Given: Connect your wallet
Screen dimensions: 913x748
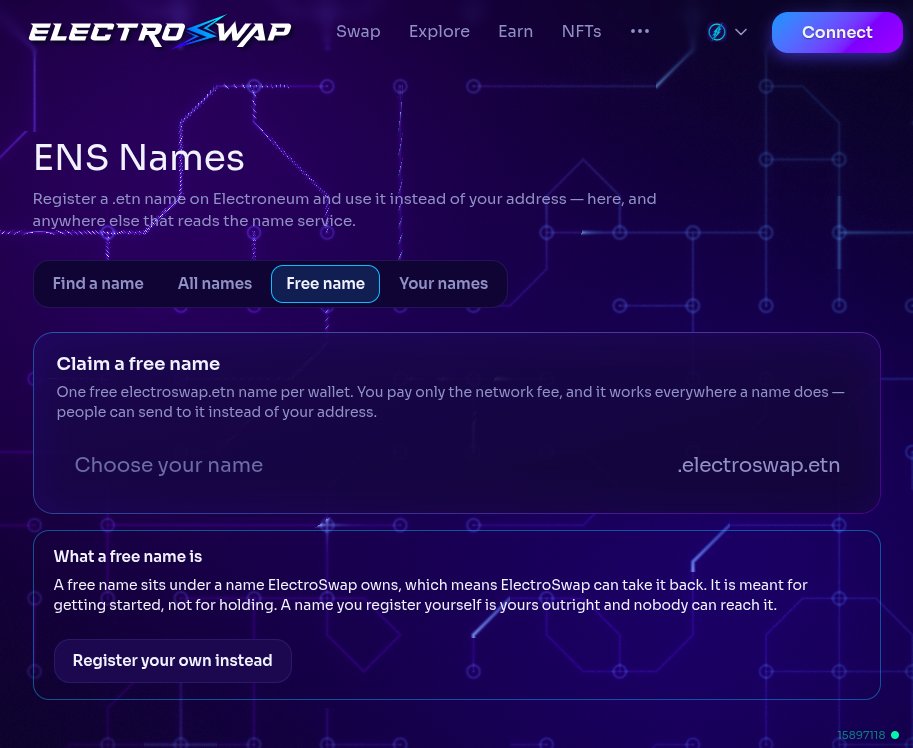Looking at the screenshot, I should click(837, 32).
